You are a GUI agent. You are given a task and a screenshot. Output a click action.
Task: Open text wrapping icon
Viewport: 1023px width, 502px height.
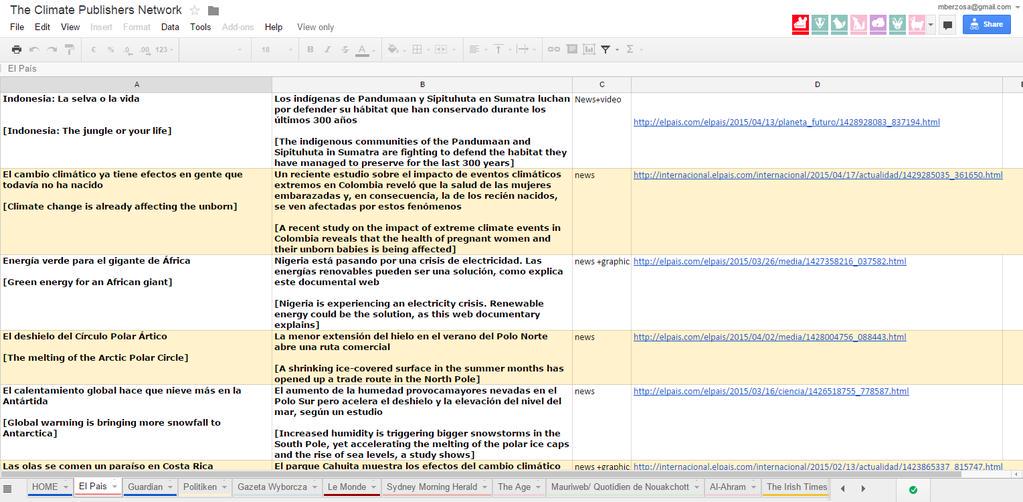pyautogui.click(x=523, y=49)
